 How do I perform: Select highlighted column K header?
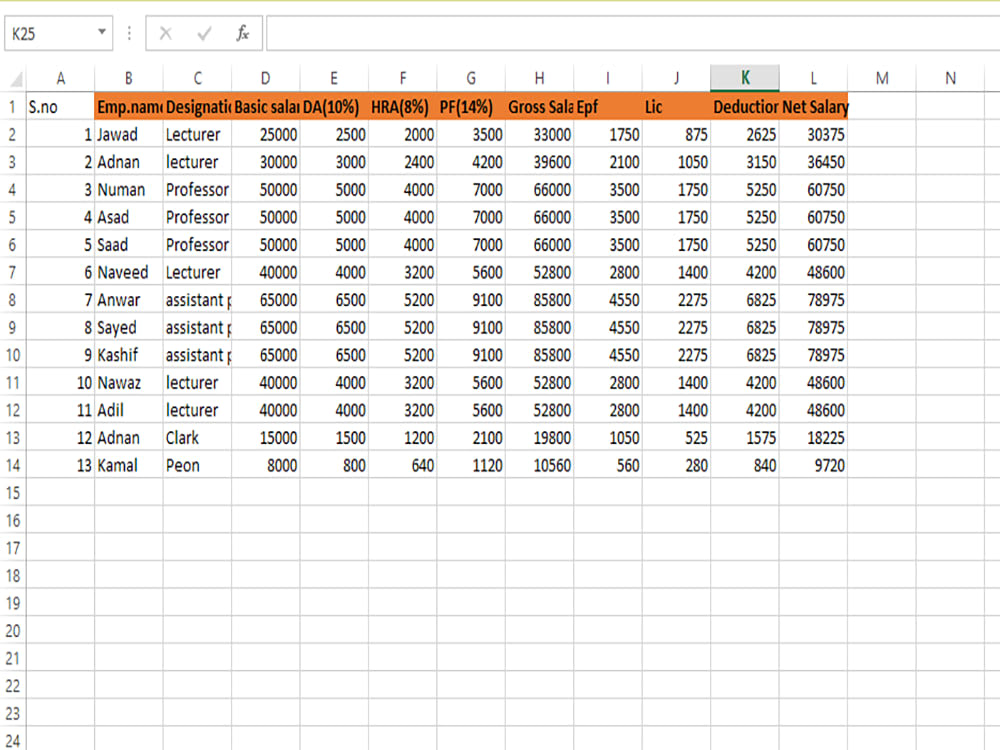pyautogui.click(x=745, y=78)
